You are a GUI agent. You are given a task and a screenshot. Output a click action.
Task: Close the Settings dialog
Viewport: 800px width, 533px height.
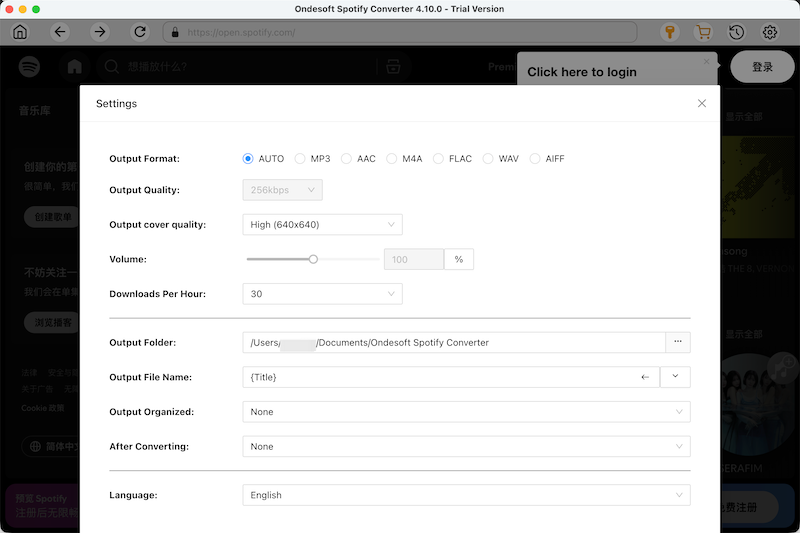pyautogui.click(x=702, y=104)
